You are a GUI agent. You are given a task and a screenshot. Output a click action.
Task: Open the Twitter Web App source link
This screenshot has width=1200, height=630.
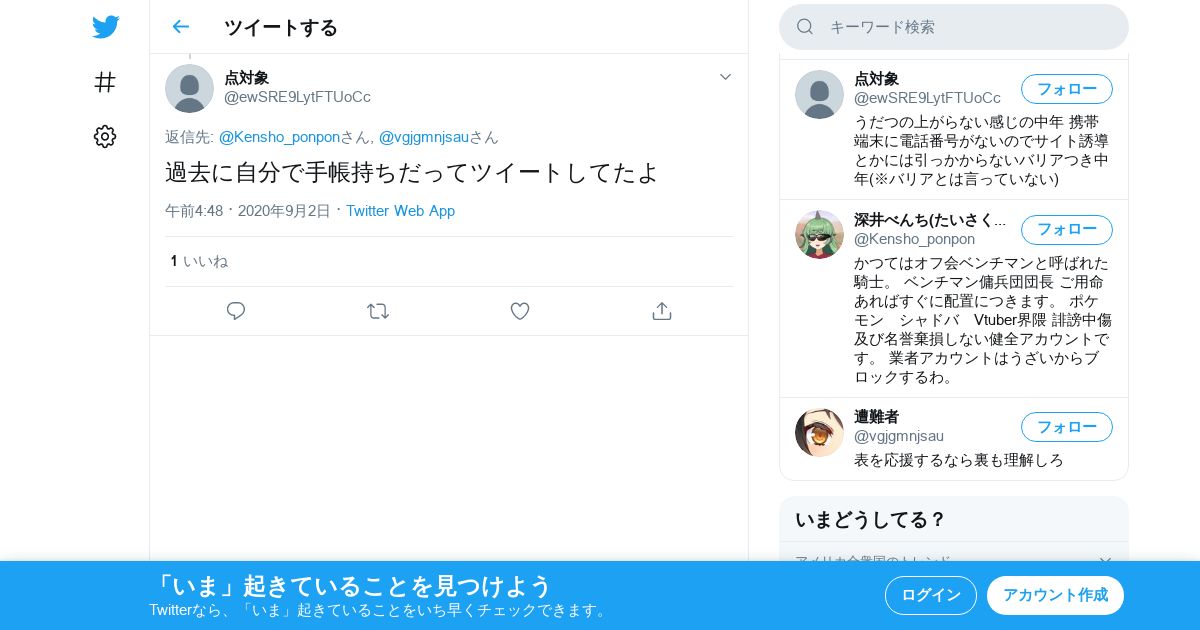[400, 211]
